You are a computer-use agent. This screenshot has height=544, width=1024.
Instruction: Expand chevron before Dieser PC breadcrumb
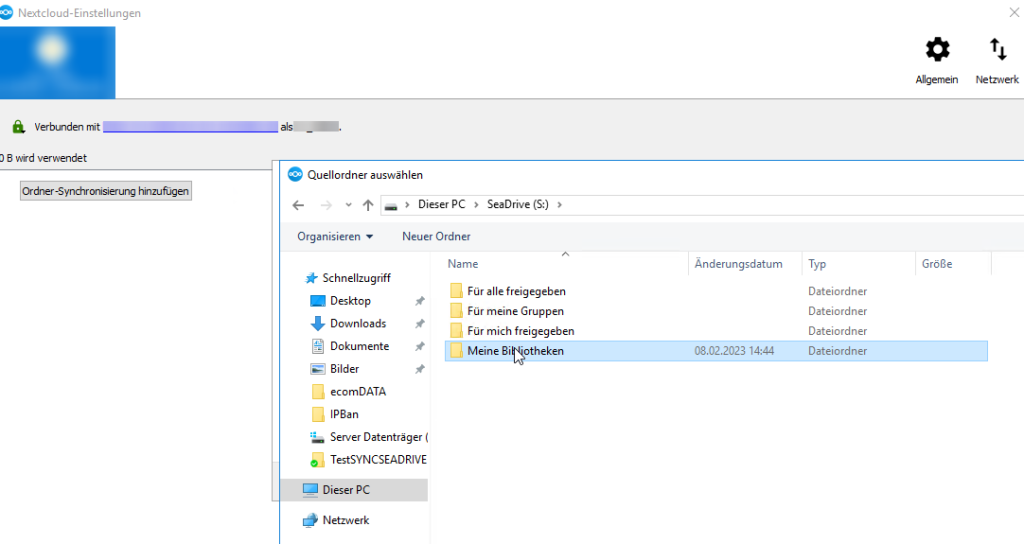[x=408, y=205]
